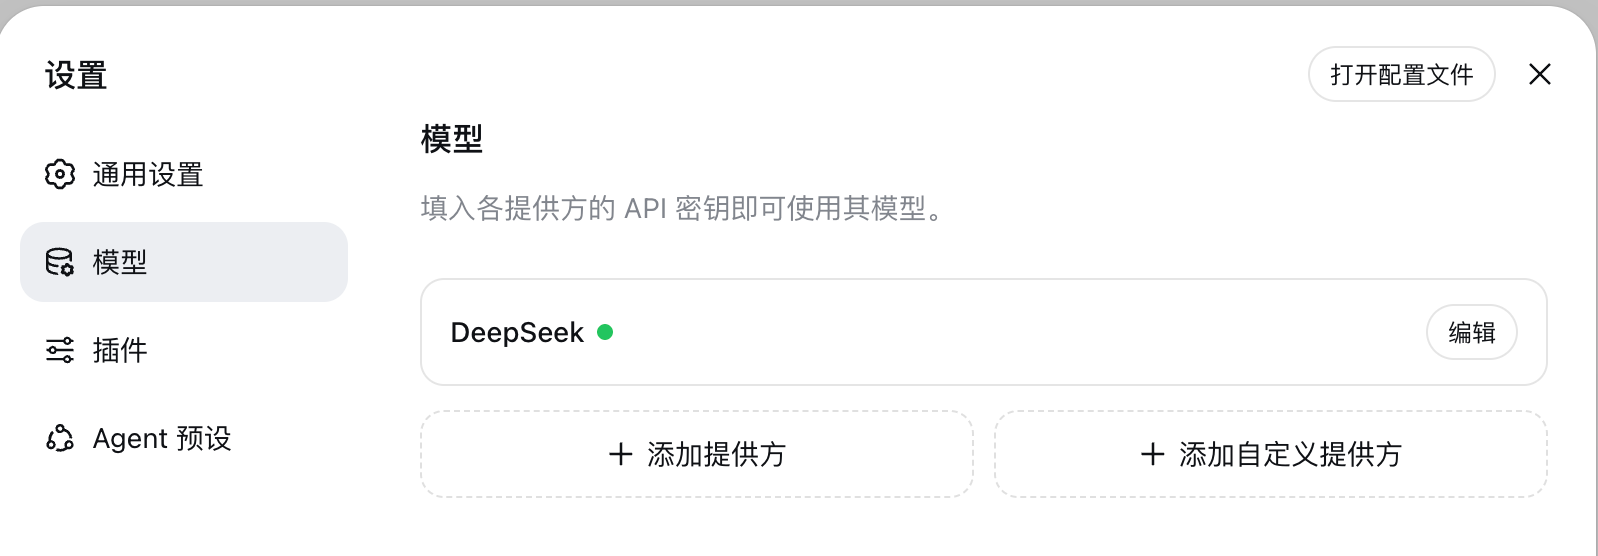This screenshot has height=556, width=1598.
Task: Click the API 密钥 description text
Action: (685, 208)
